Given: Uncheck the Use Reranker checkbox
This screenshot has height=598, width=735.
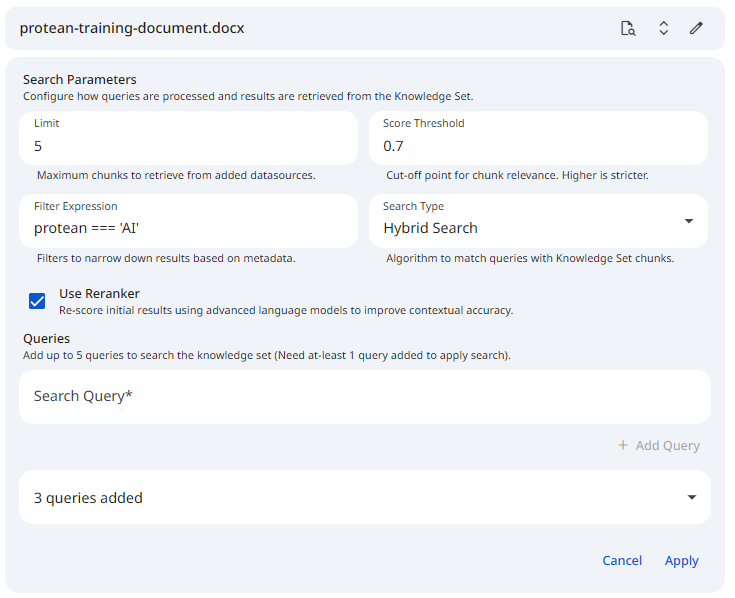Looking at the screenshot, I should pyautogui.click(x=37, y=301).
